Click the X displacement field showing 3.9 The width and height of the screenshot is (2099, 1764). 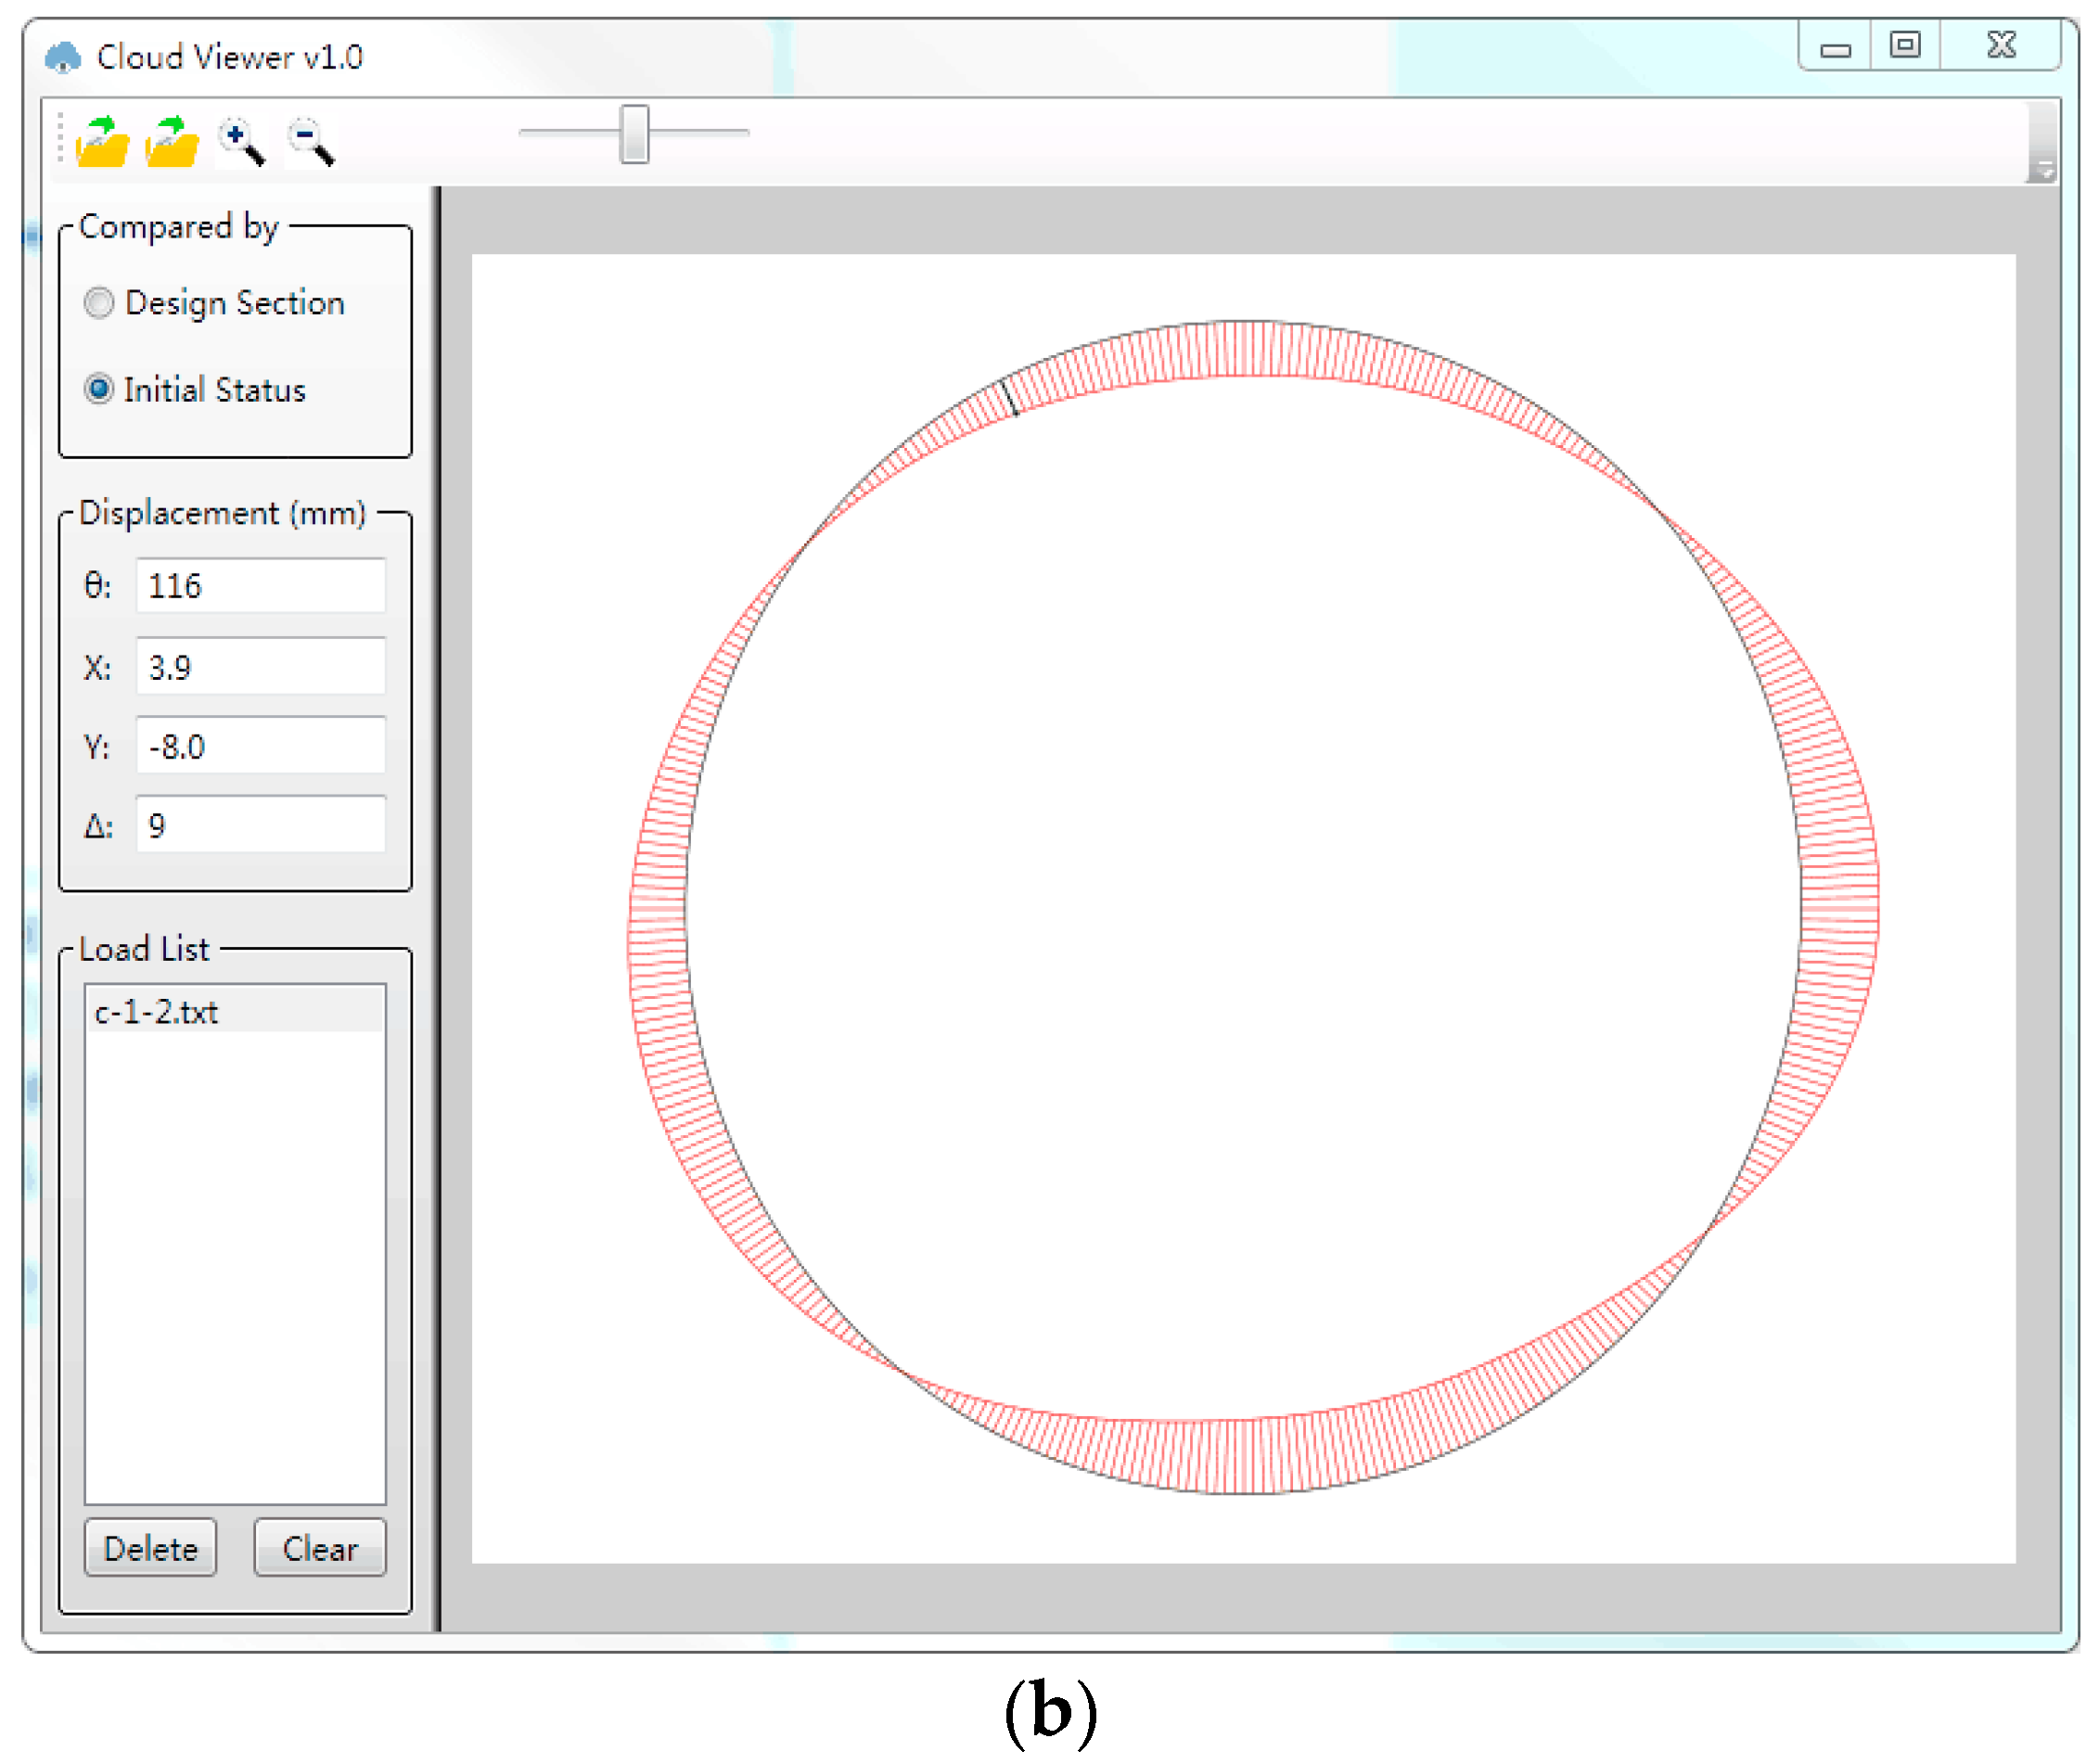pyautogui.click(x=260, y=667)
